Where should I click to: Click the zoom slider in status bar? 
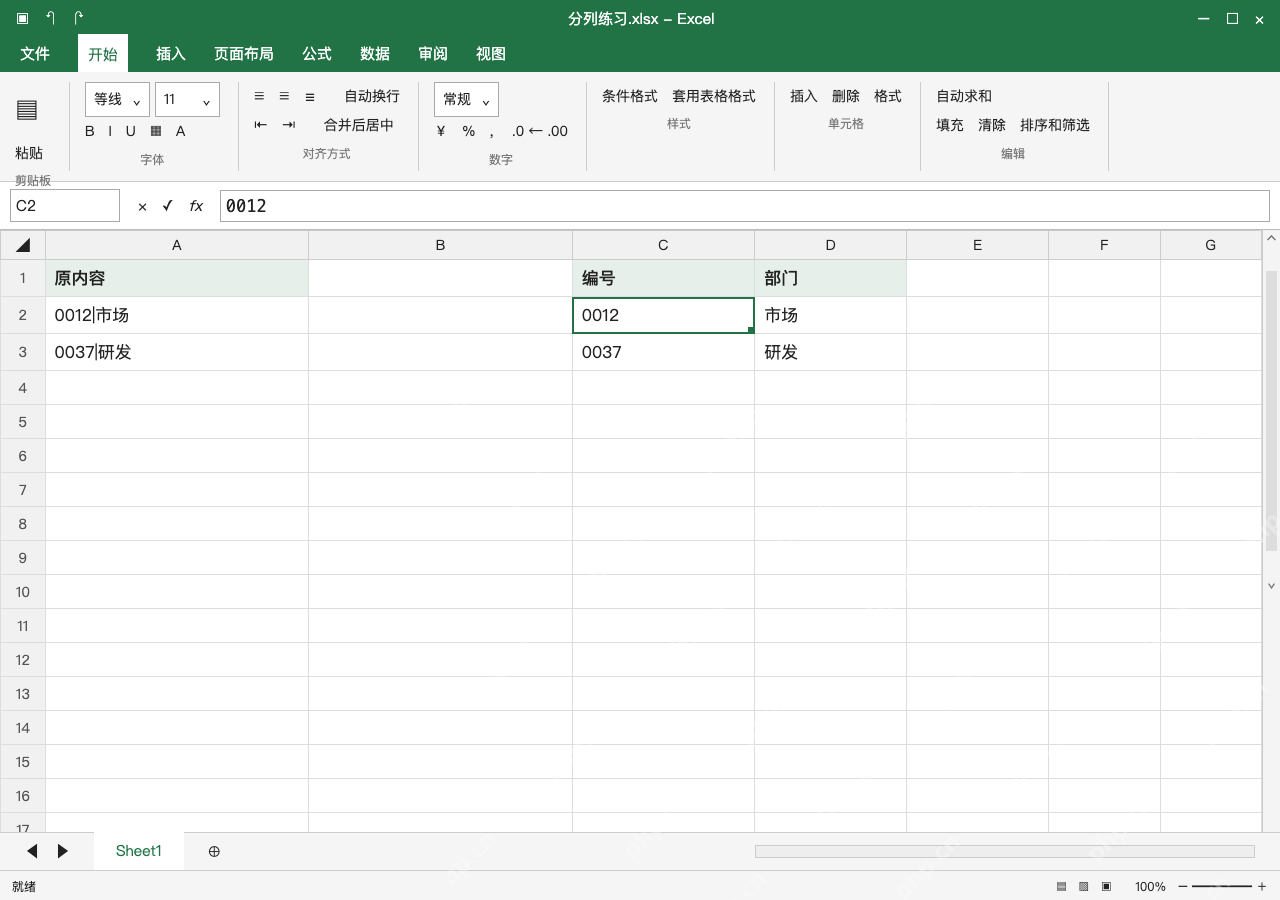click(1222, 886)
